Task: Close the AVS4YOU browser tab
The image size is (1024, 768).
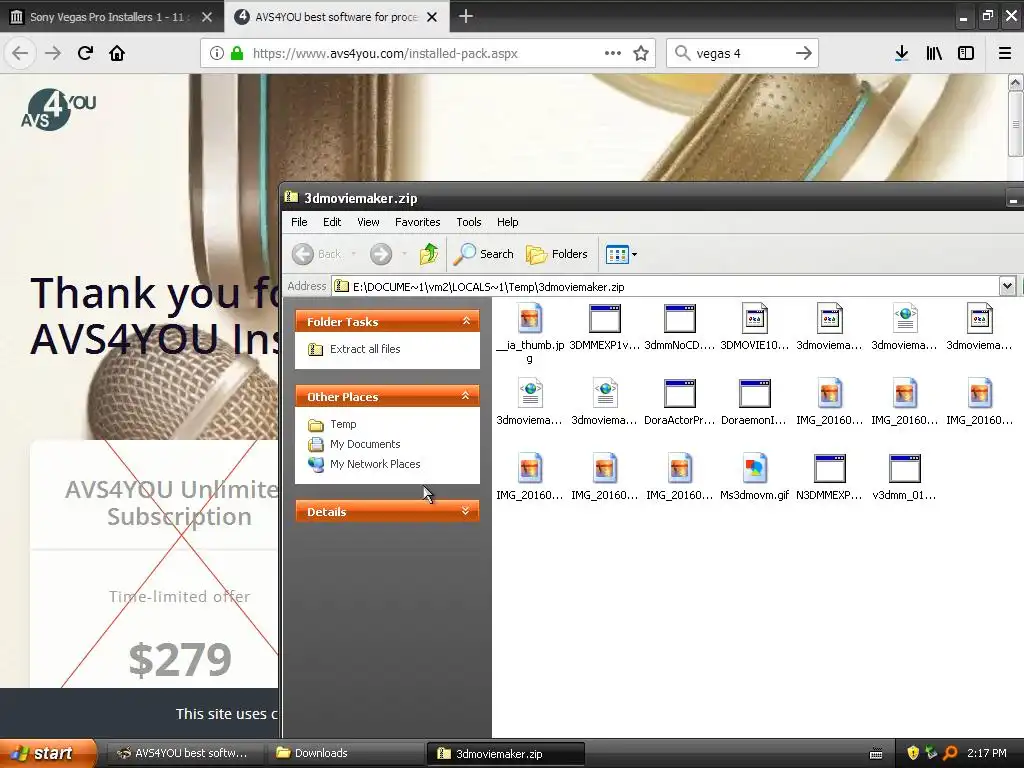Action: pyautogui.click(x=432, y=17)
